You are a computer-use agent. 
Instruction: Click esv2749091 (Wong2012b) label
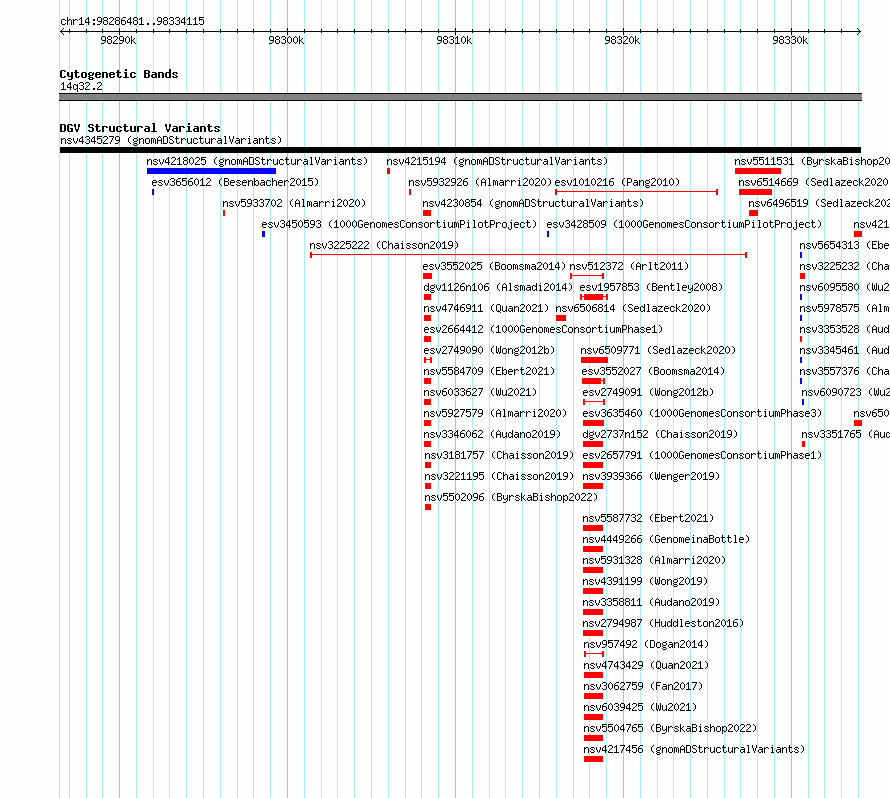tap(648, 392)
